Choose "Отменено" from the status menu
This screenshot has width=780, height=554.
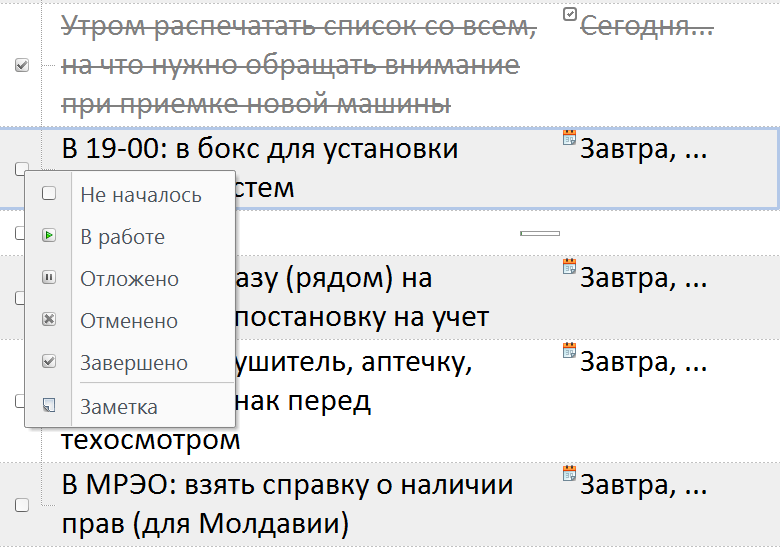click(129, 321)
